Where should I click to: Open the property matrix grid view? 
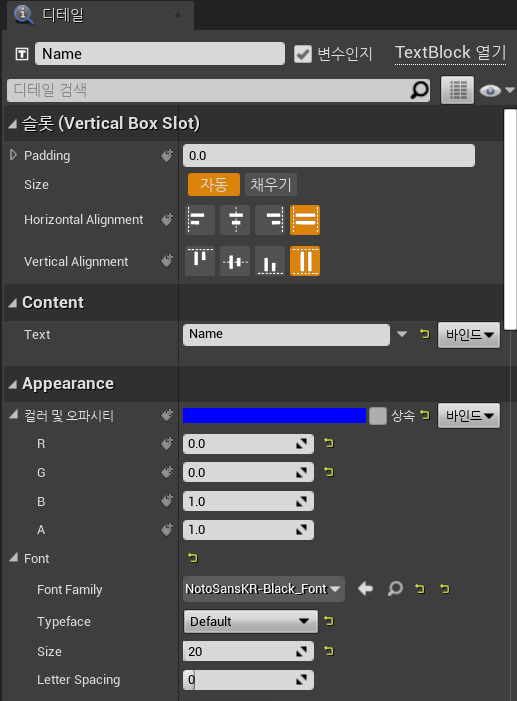(457, 90)
